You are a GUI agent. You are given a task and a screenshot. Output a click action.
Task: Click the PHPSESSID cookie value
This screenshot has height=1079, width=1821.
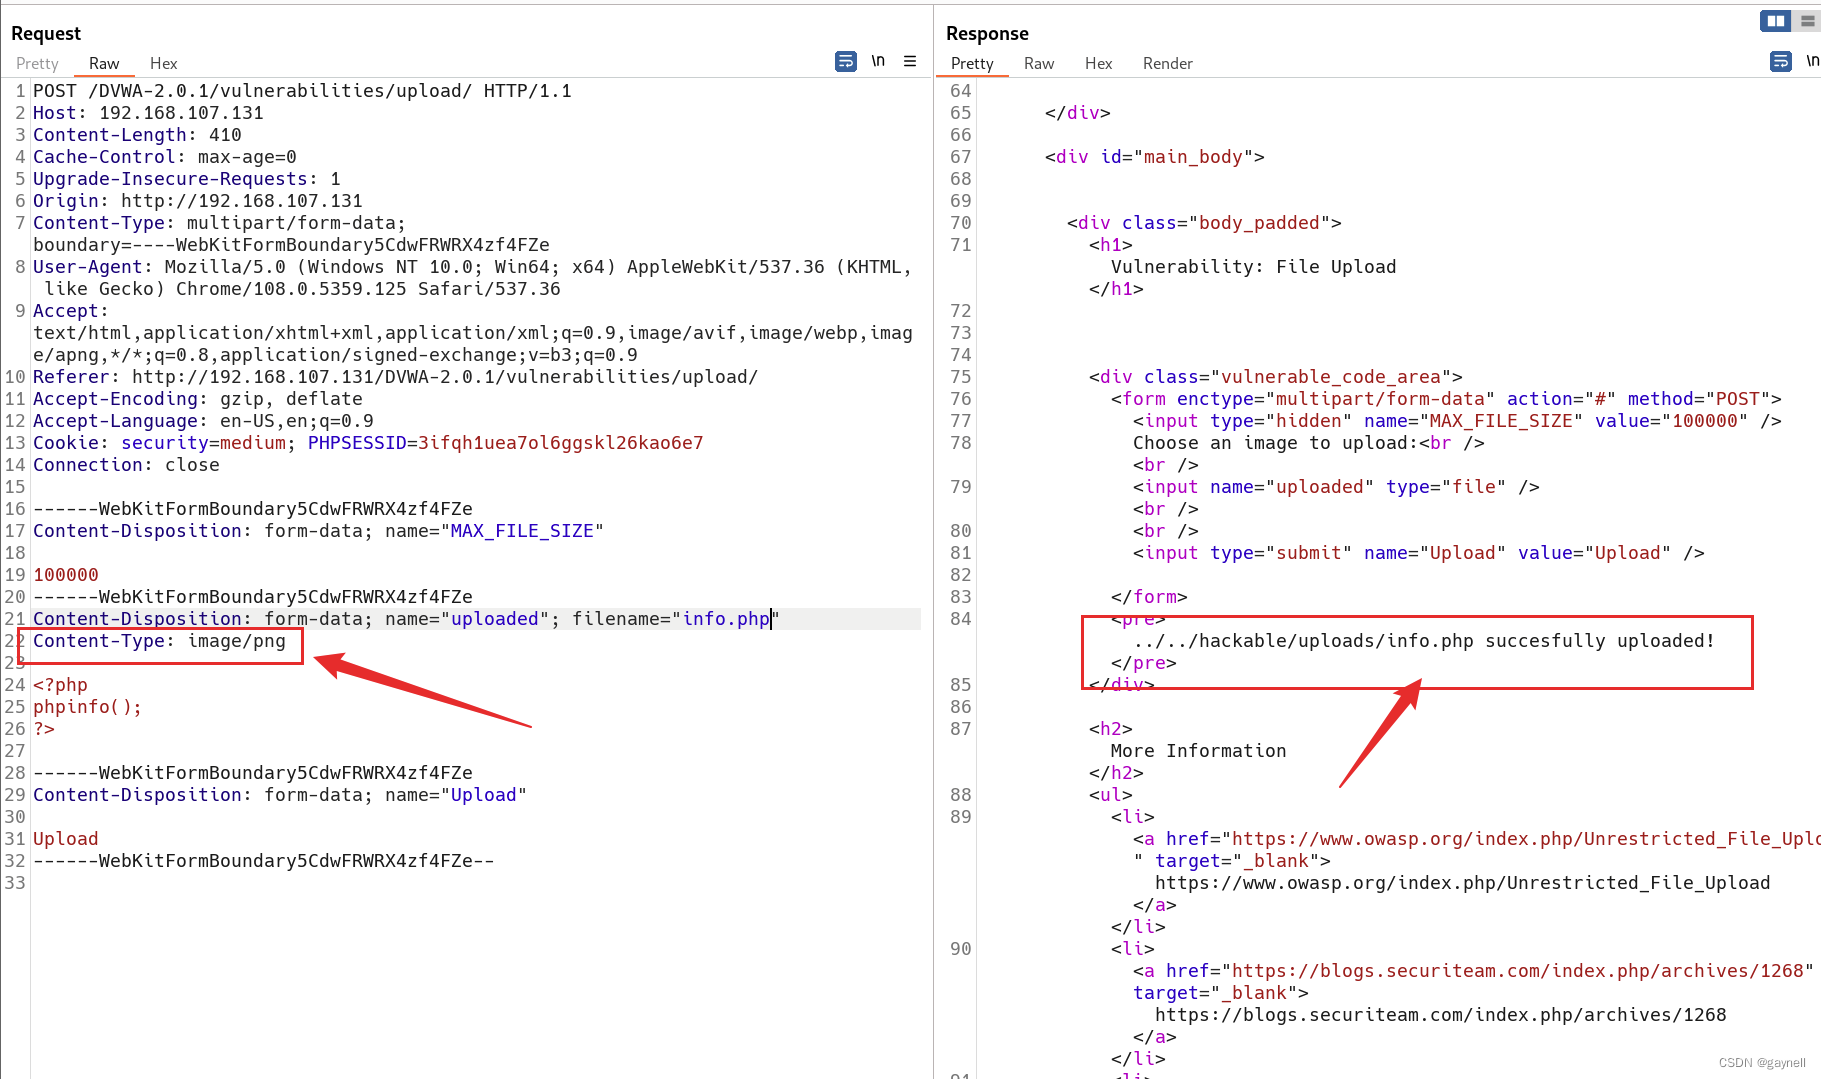(x=560, y=443)
